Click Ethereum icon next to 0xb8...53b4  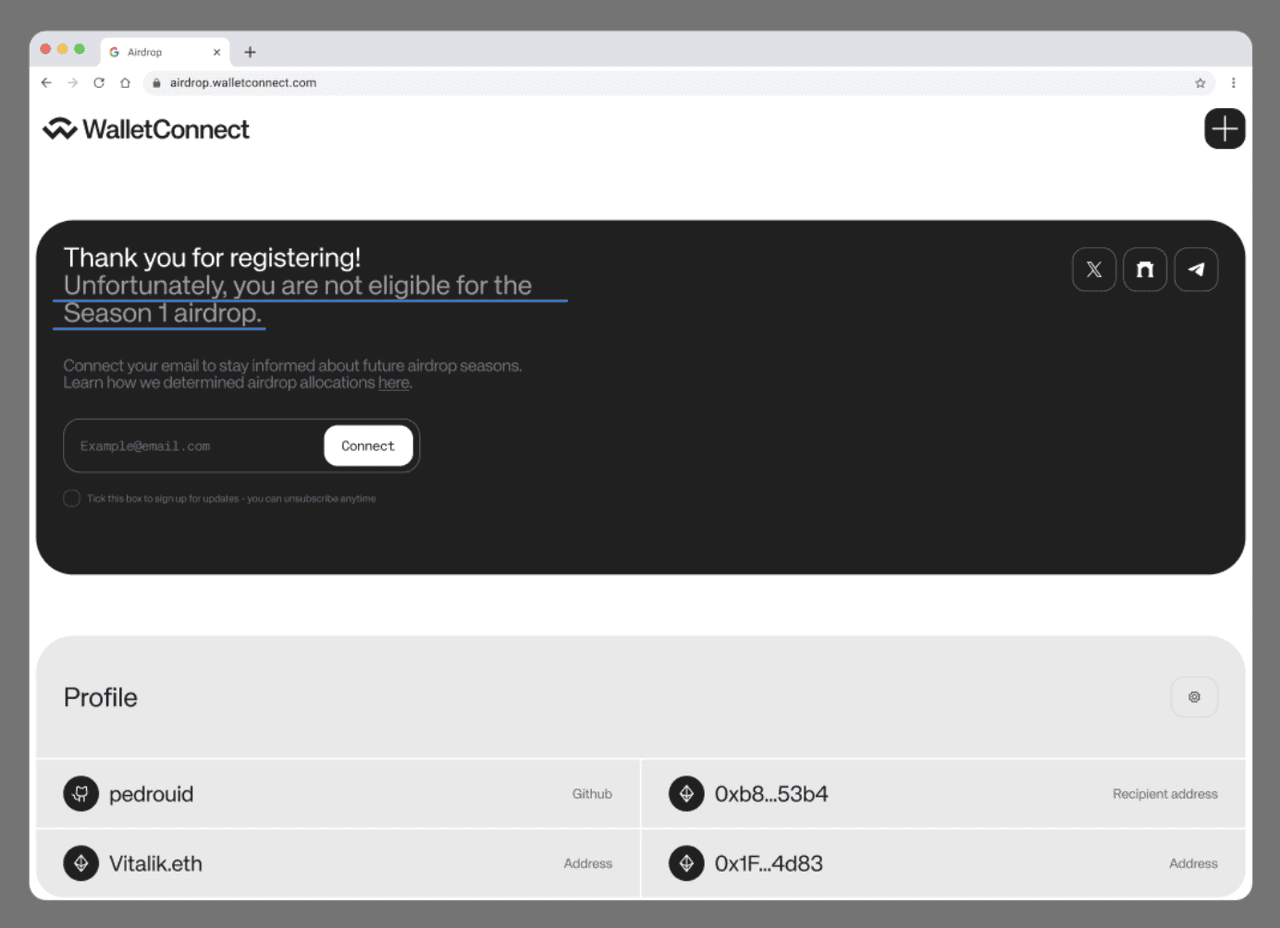coord(686,794)
